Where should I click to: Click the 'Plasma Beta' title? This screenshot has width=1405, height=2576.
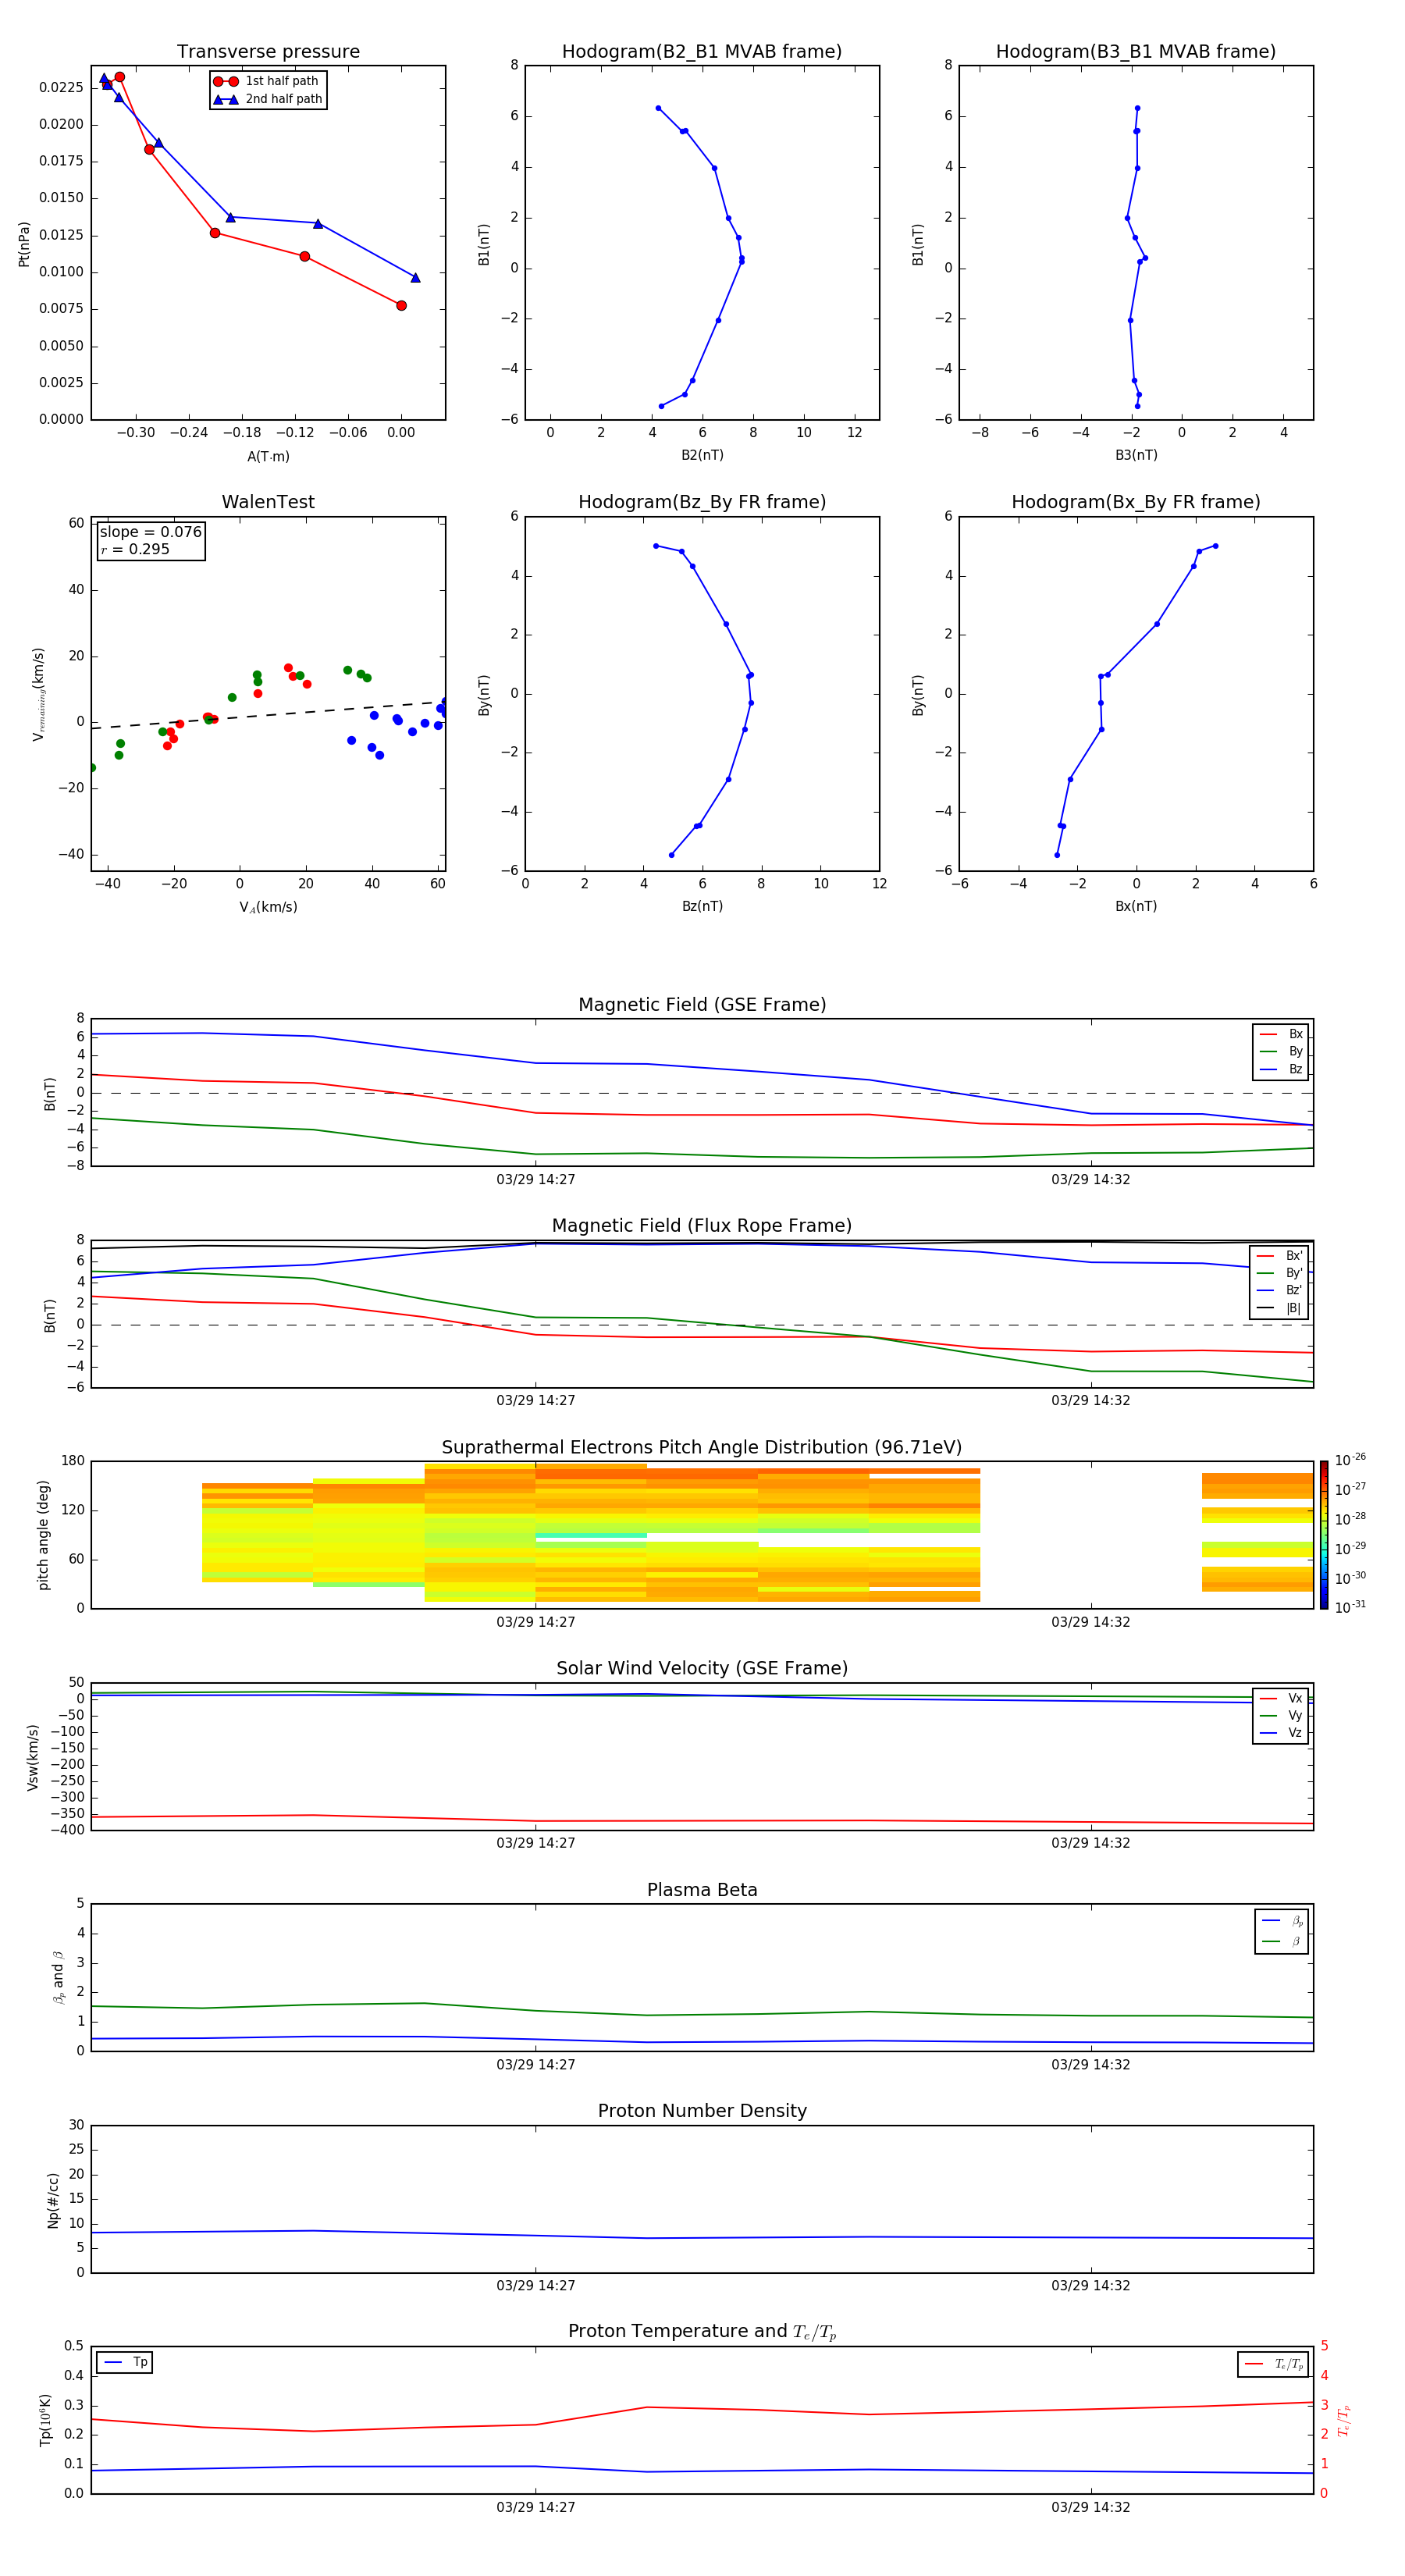[702, 1890]
